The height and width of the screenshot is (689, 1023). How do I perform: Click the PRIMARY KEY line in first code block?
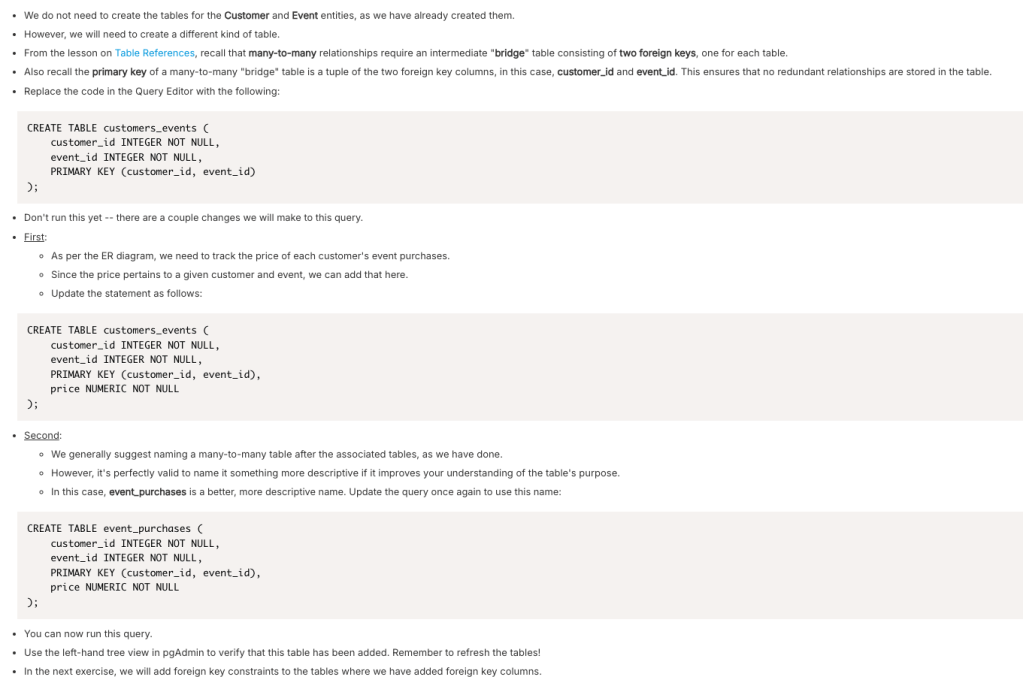pyautogui.click(x=153, y=172)
